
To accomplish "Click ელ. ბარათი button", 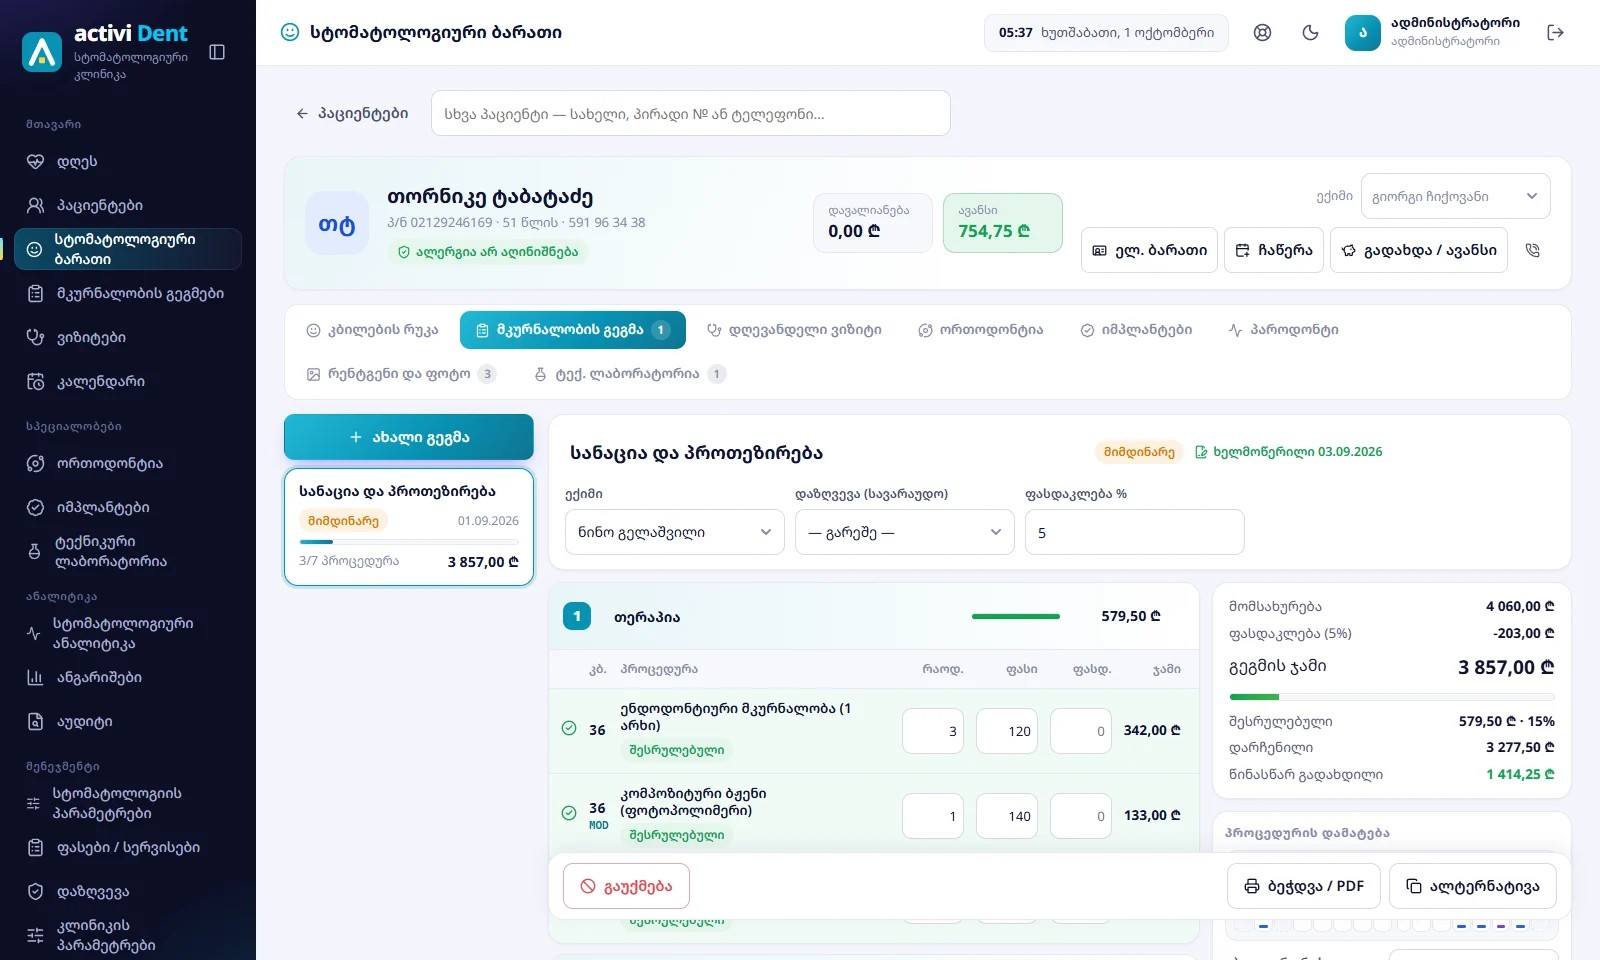I will pos(1149,250).
